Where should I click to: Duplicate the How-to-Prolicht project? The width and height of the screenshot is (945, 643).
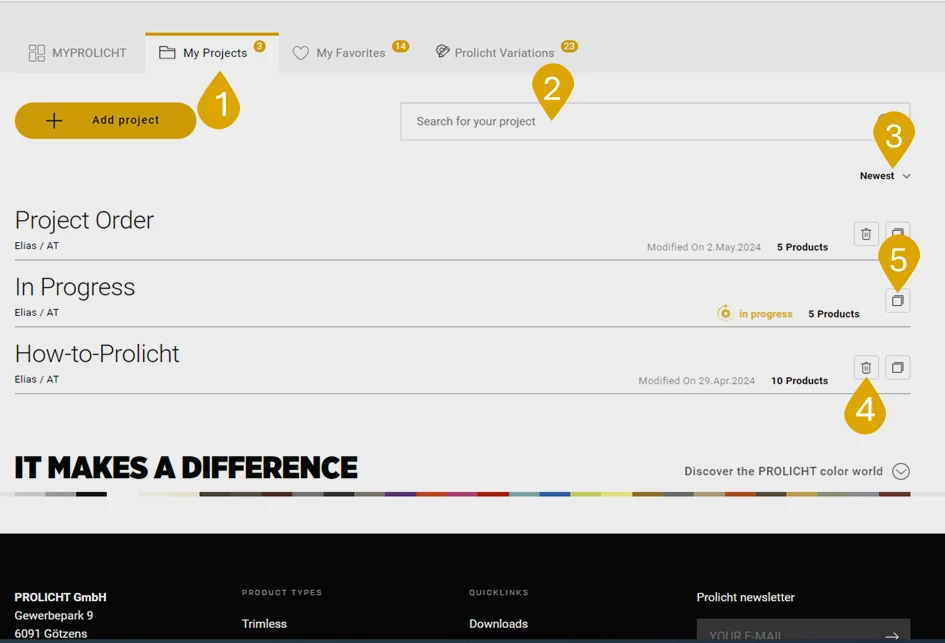coord(897,367)
